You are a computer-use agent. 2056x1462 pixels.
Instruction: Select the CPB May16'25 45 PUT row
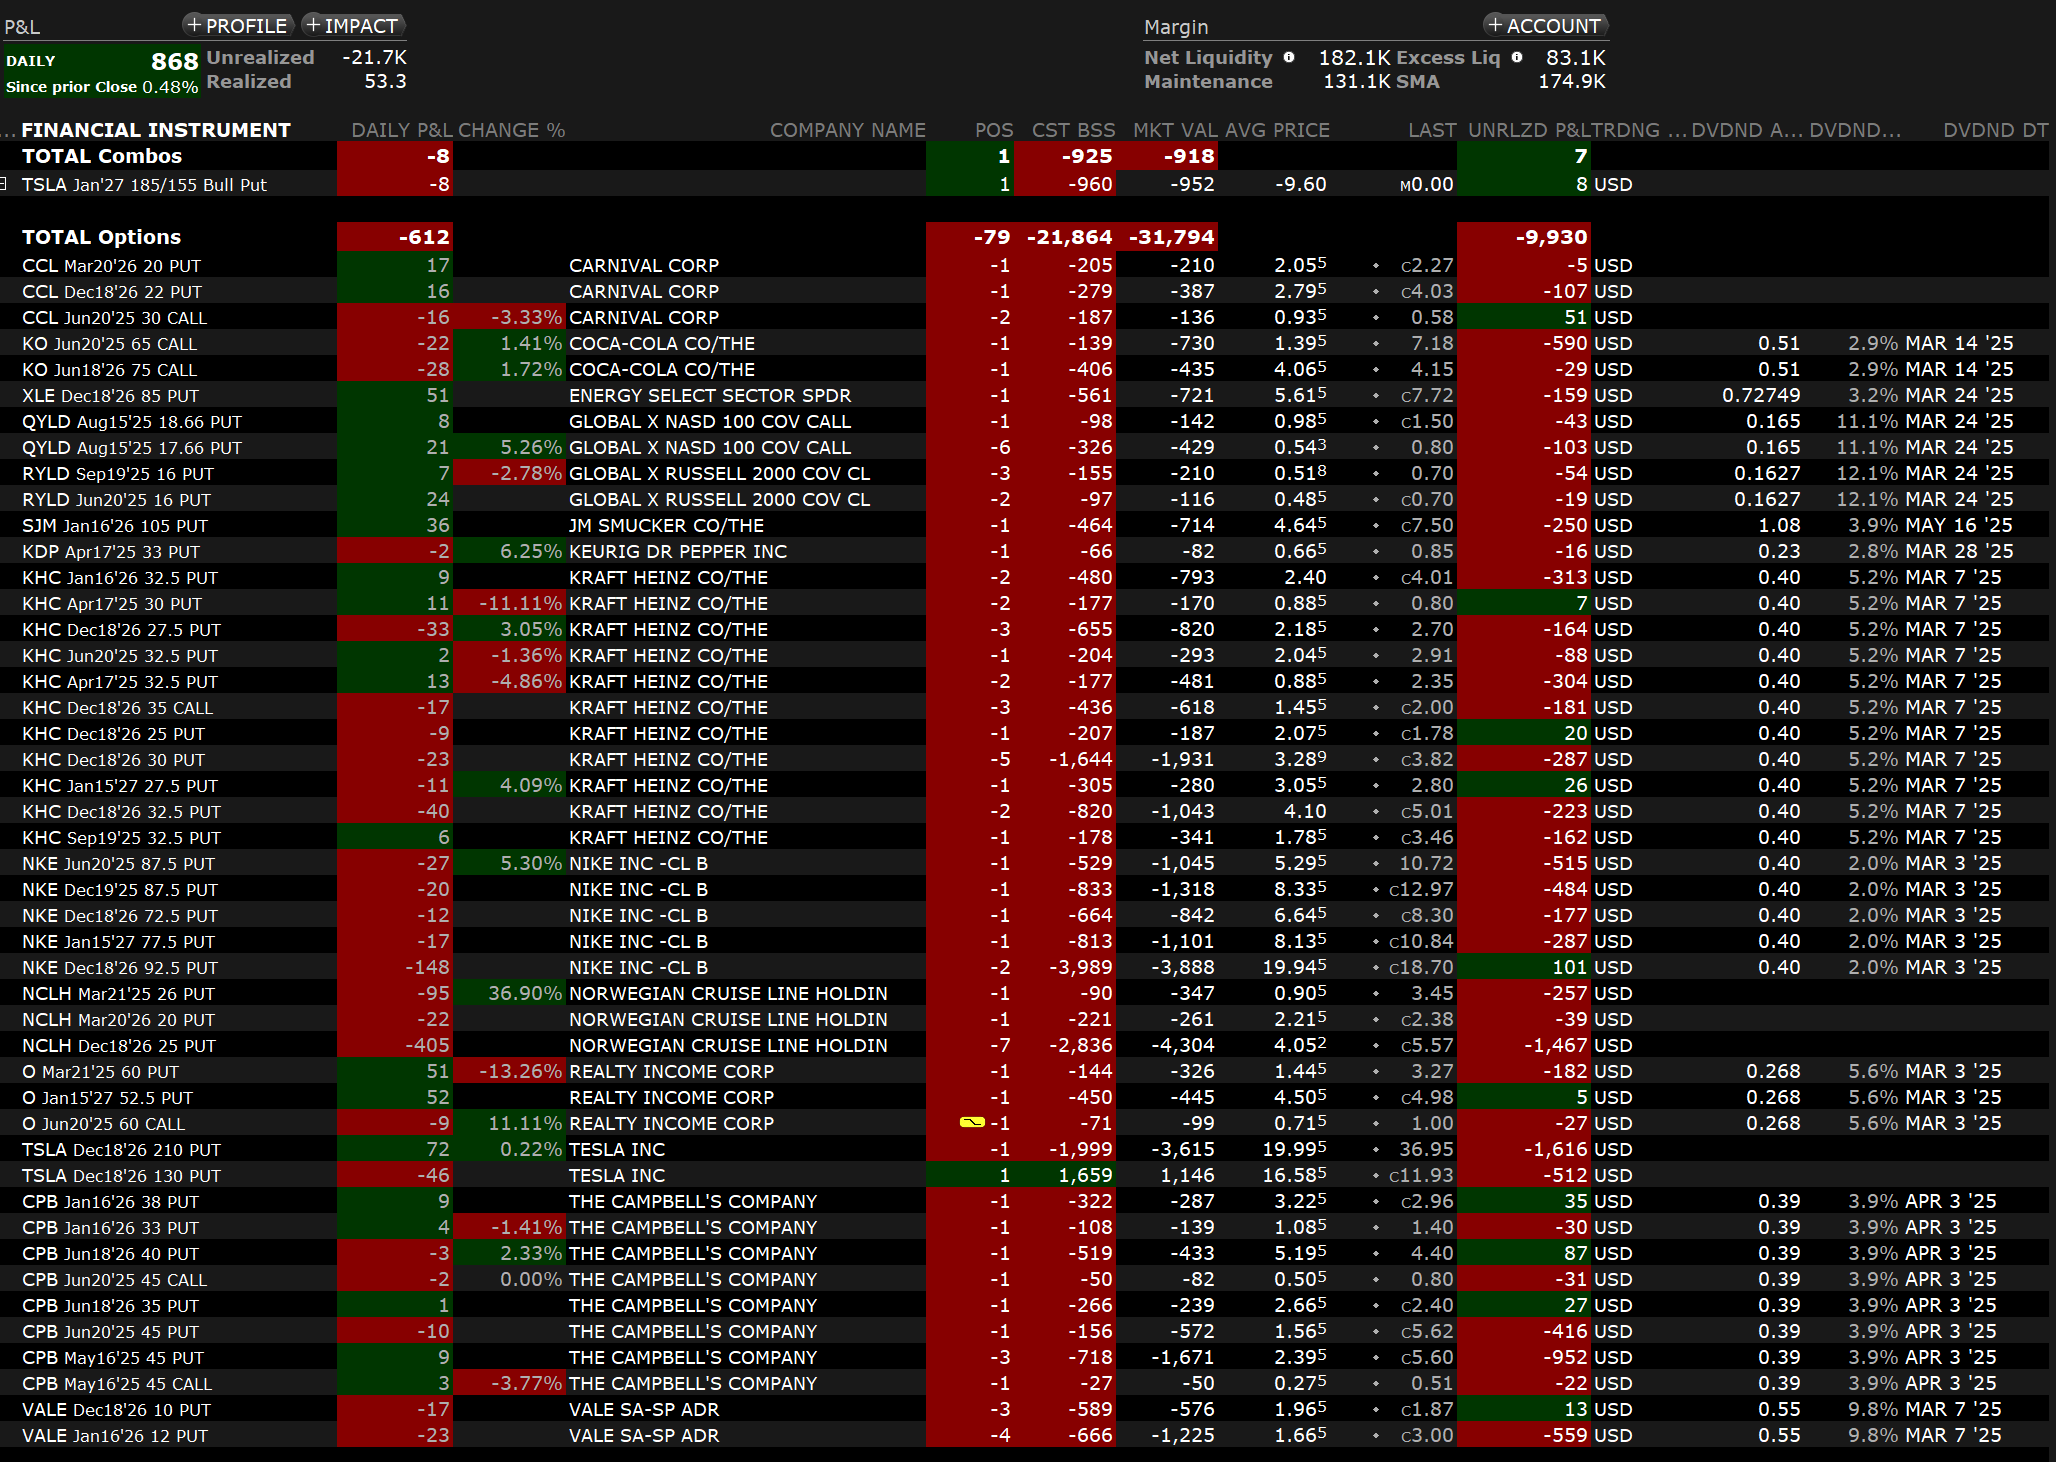1024,1357
